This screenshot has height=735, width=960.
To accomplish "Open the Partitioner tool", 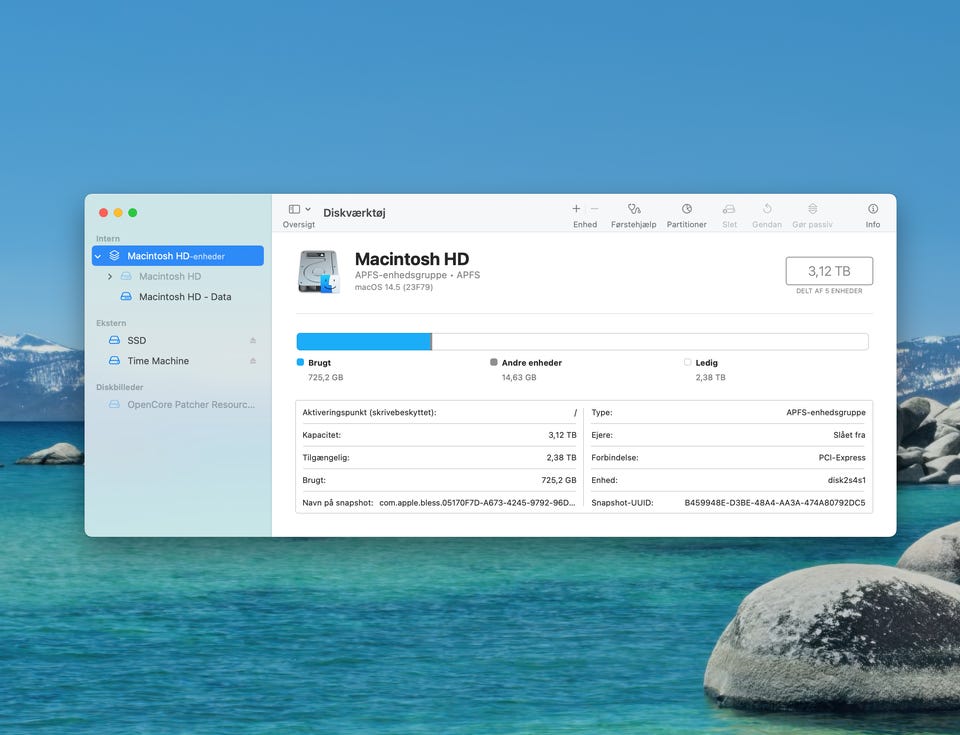I will click(687, 209).
